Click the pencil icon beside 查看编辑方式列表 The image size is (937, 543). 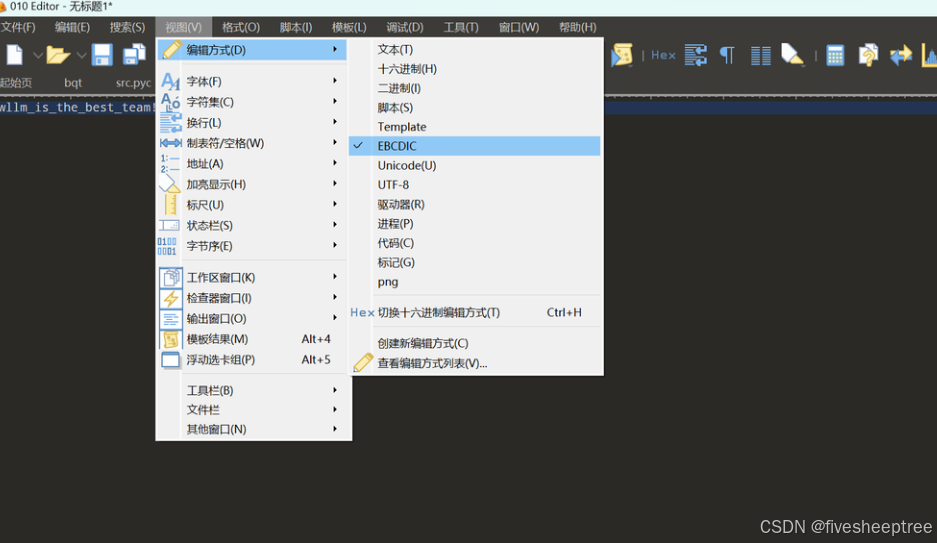[x=363, y=363]
